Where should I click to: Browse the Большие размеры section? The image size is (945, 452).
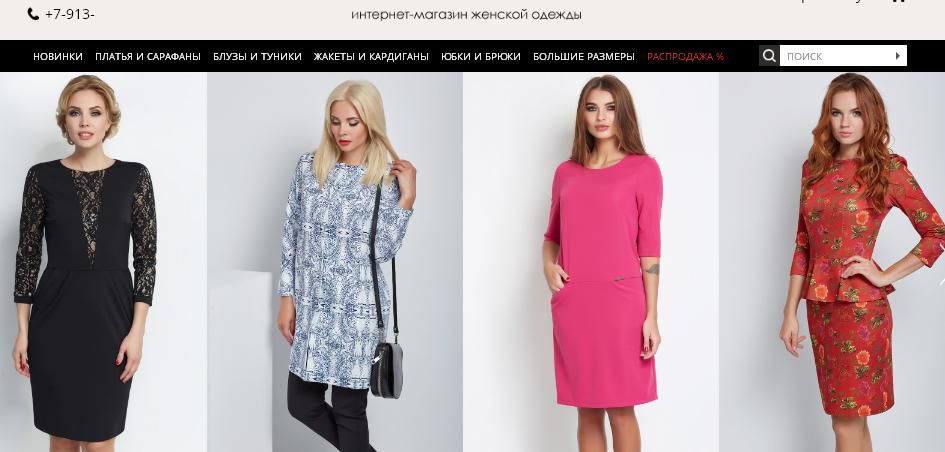click(x=584, y=57)
